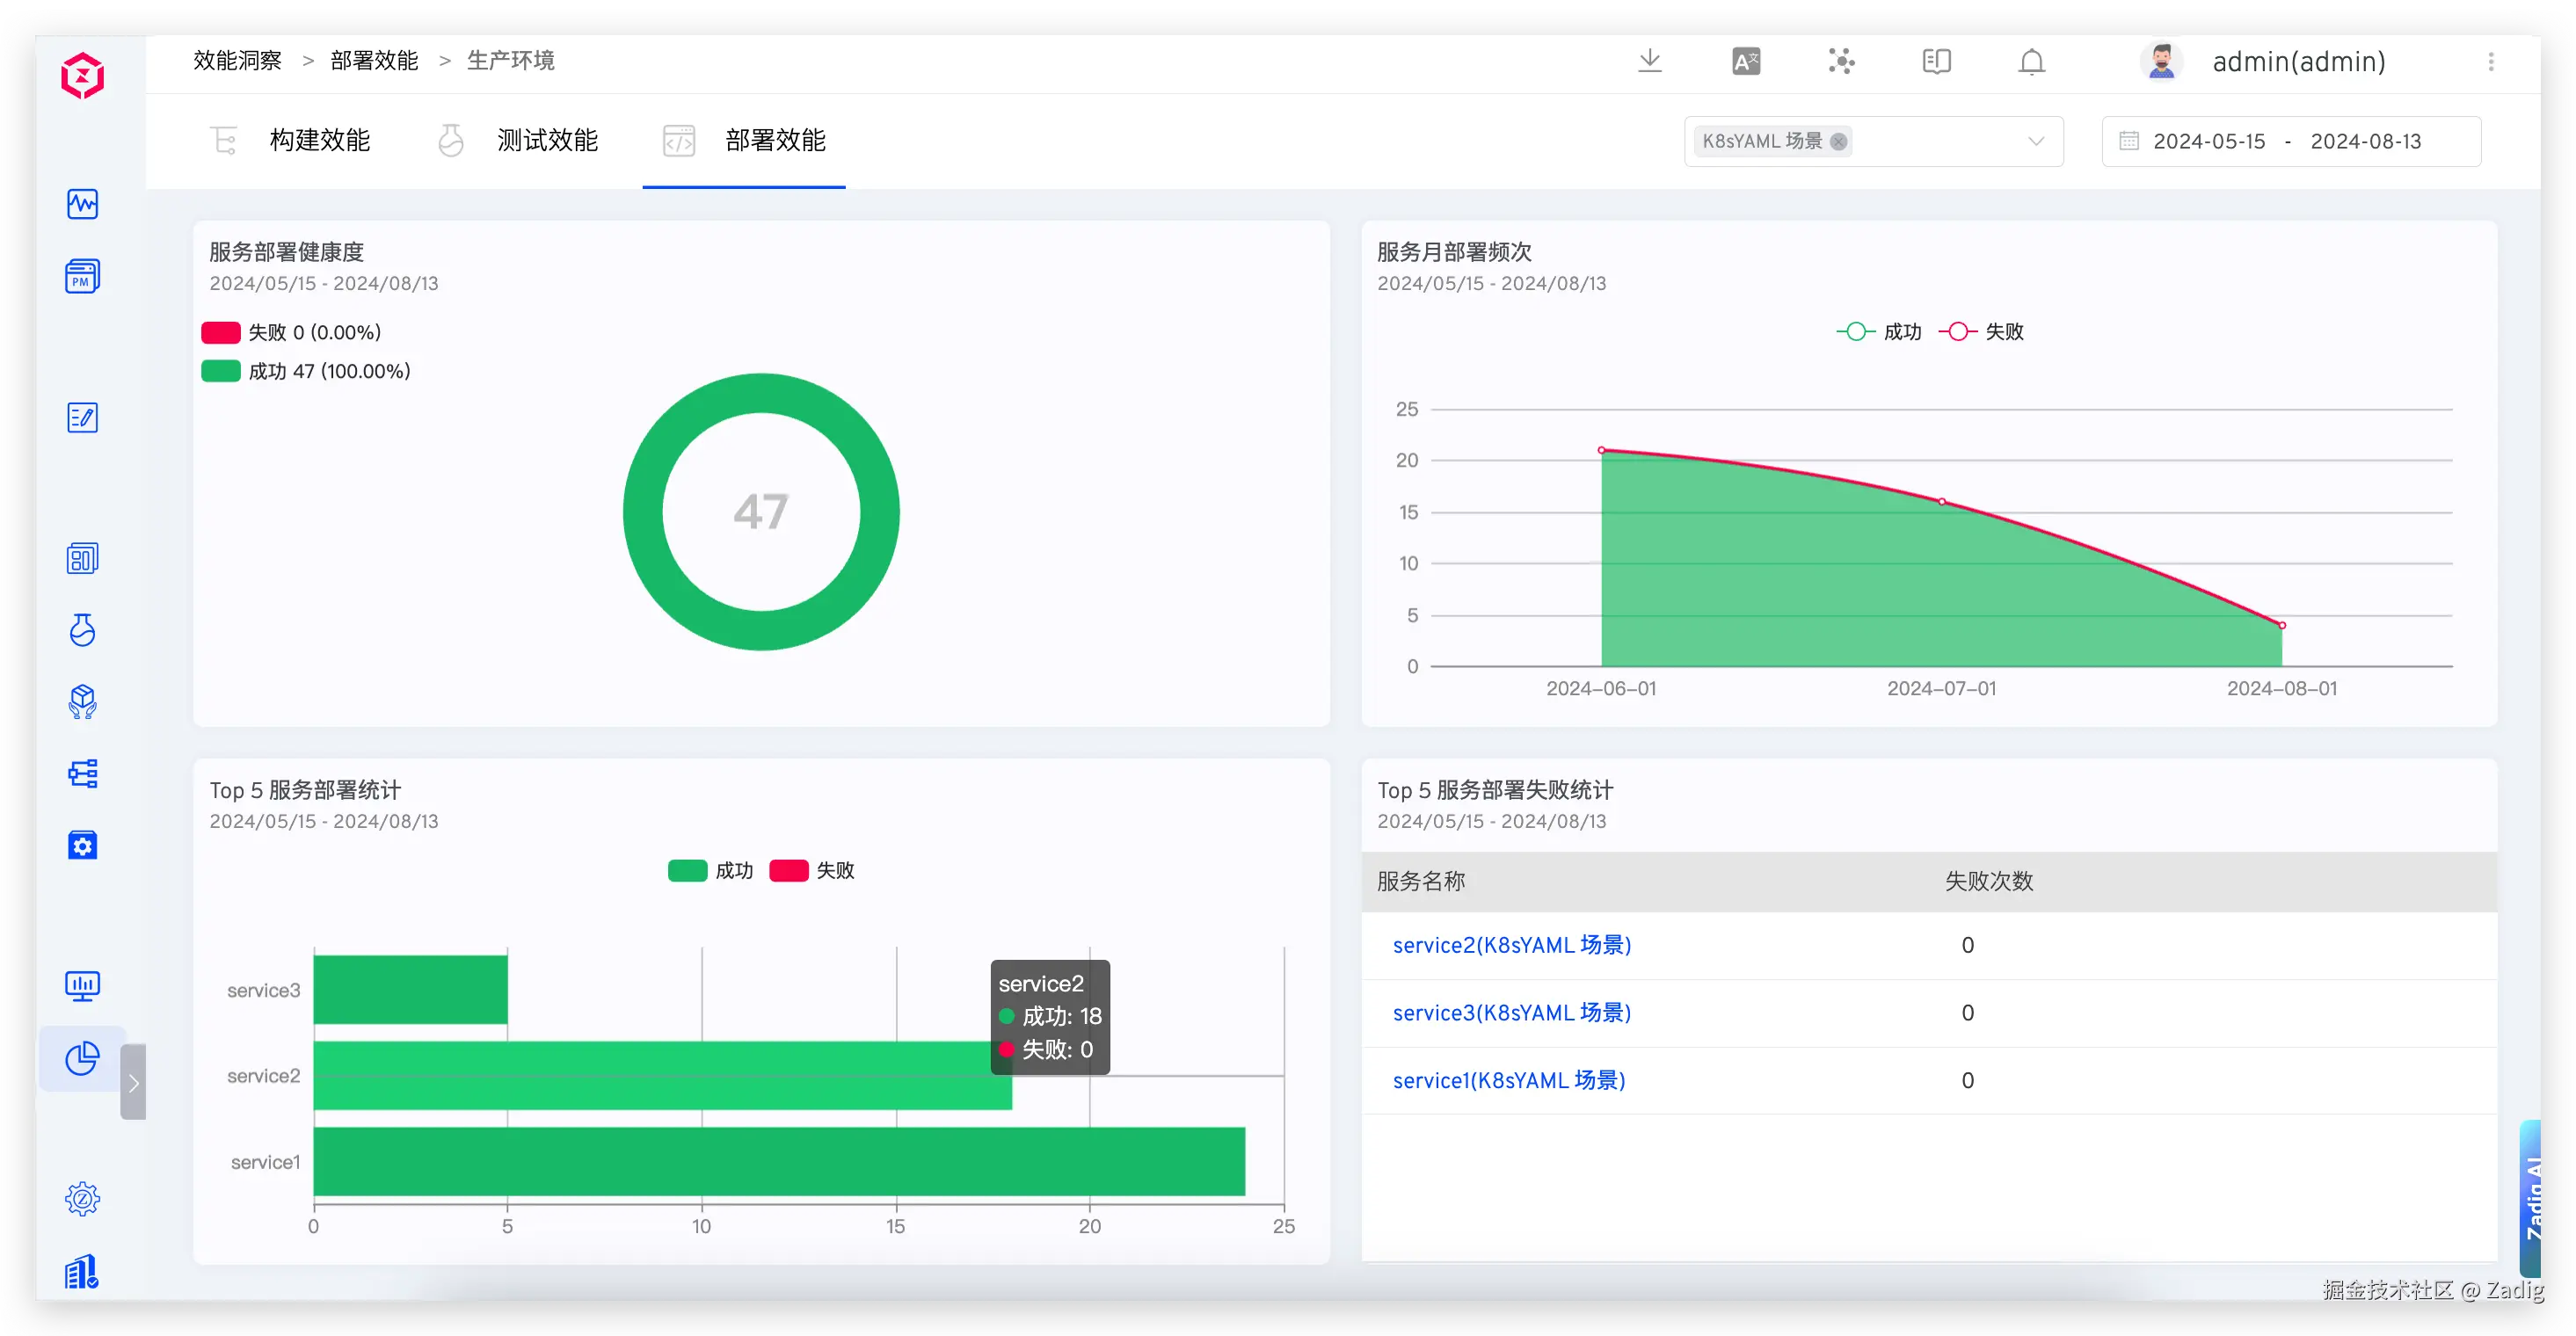Open the test flask icon in sidebar

82,630
